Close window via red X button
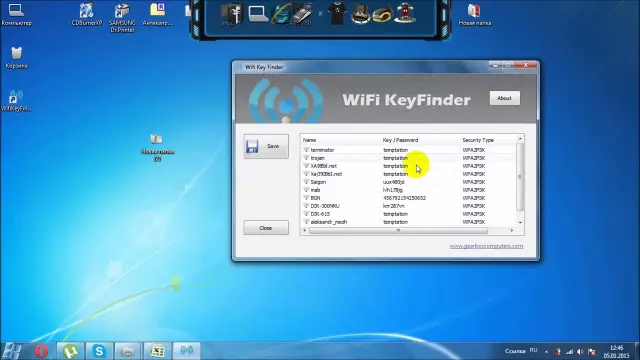 coord(525,65)
